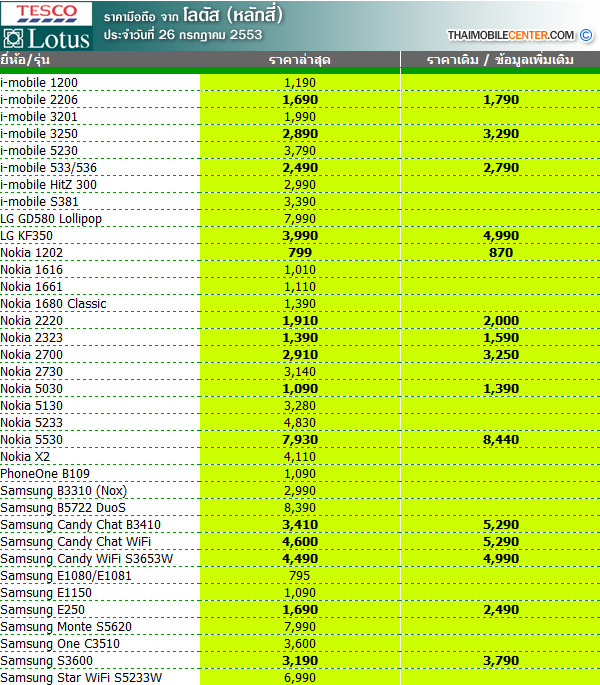Image resolution: width=600 pixels, height=685 pixels.
Task: Click the Nokia 2730 model name
Action: click(31, 372)
